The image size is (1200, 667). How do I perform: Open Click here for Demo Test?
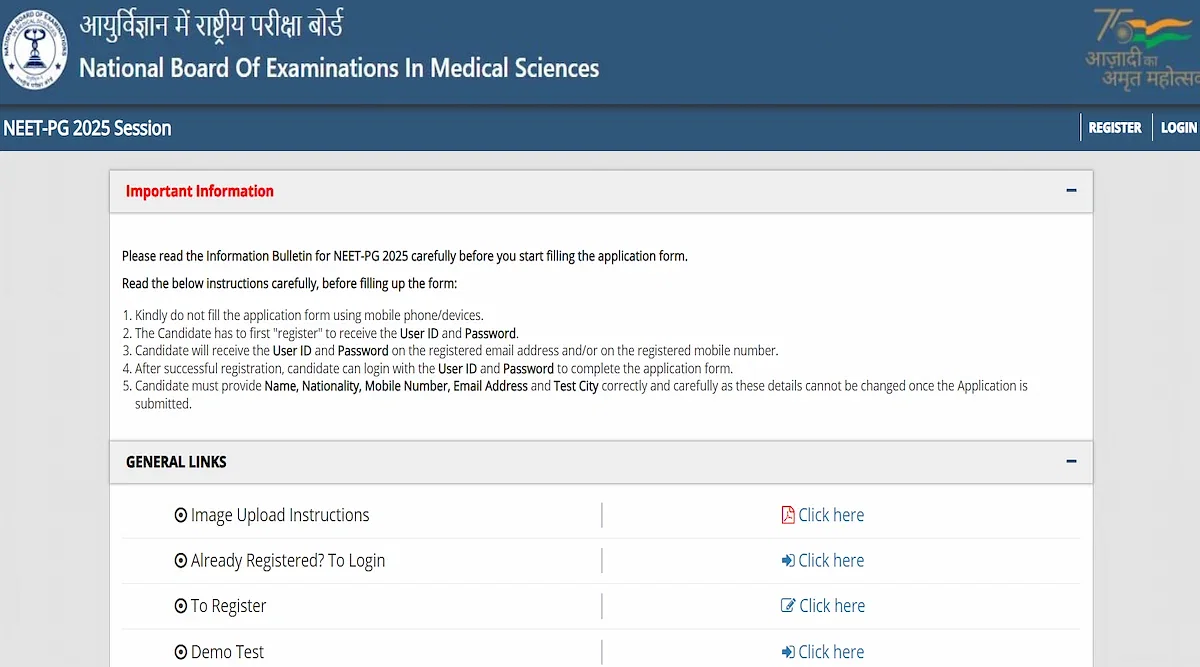831,652
